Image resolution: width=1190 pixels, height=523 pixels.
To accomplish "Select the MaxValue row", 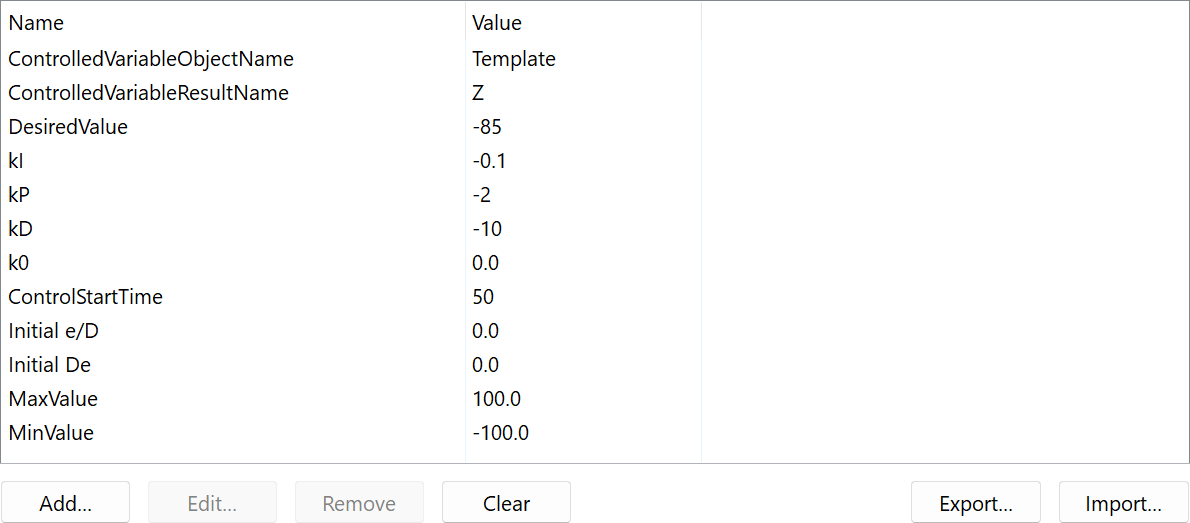I will pos(53,399).
